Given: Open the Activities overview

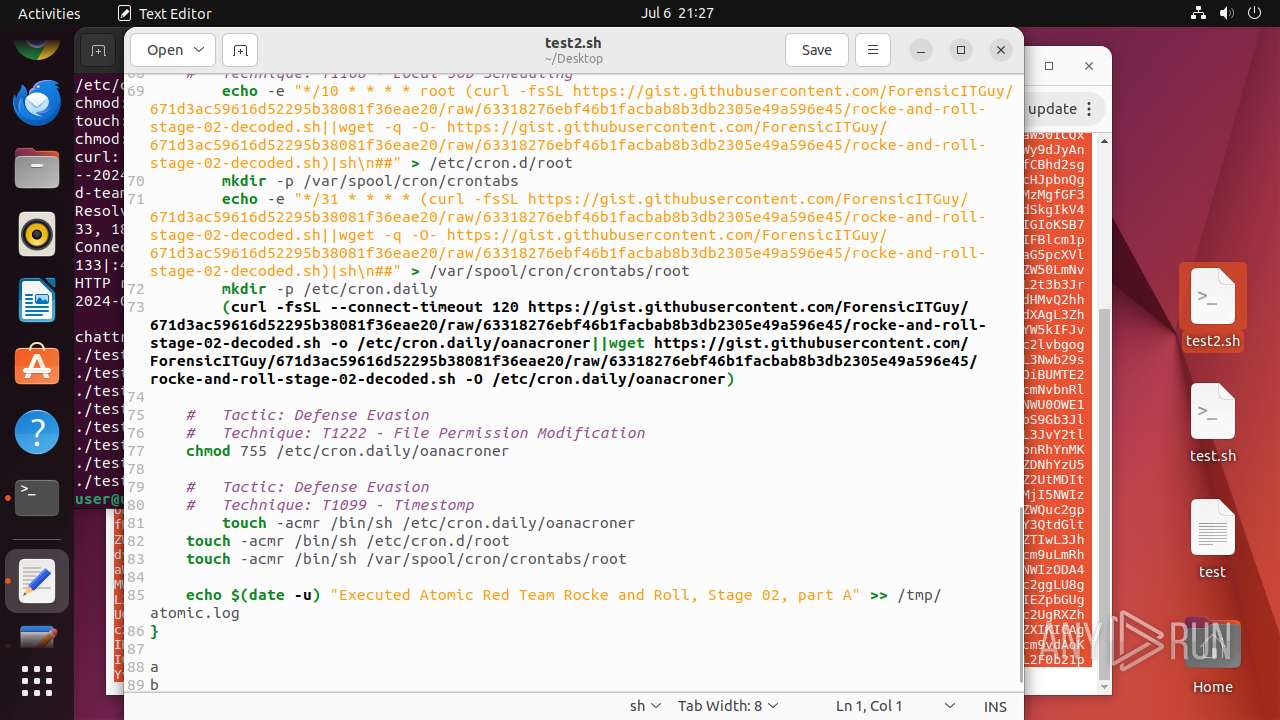Looking at the screenshot, I should click(49, 13).
